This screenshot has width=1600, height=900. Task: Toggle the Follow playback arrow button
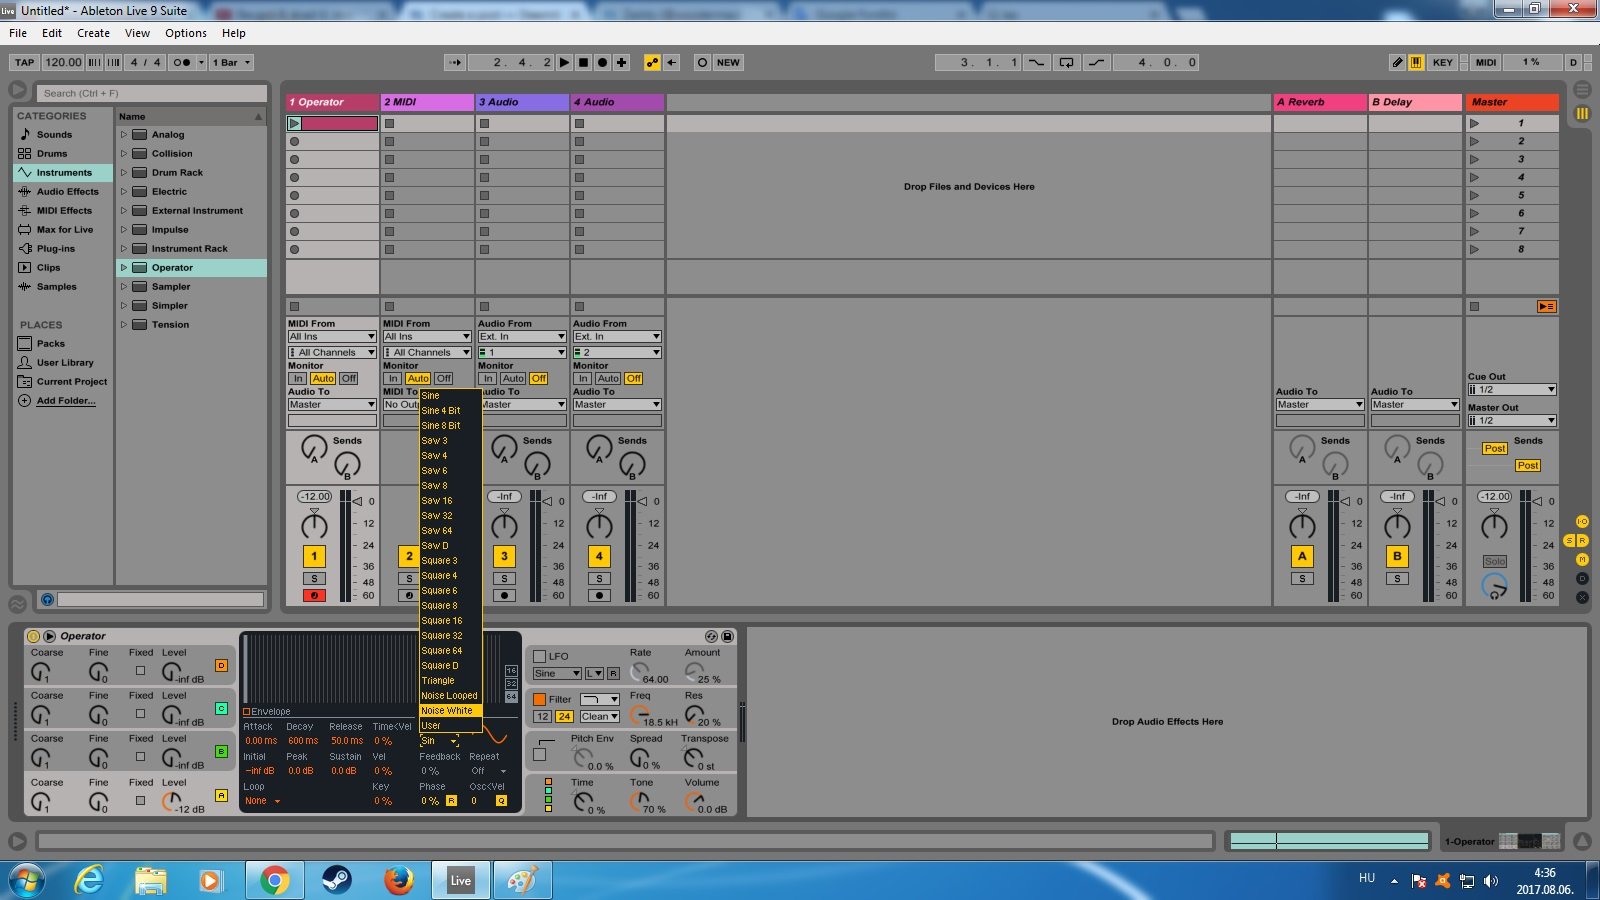[x=456, y=62]
